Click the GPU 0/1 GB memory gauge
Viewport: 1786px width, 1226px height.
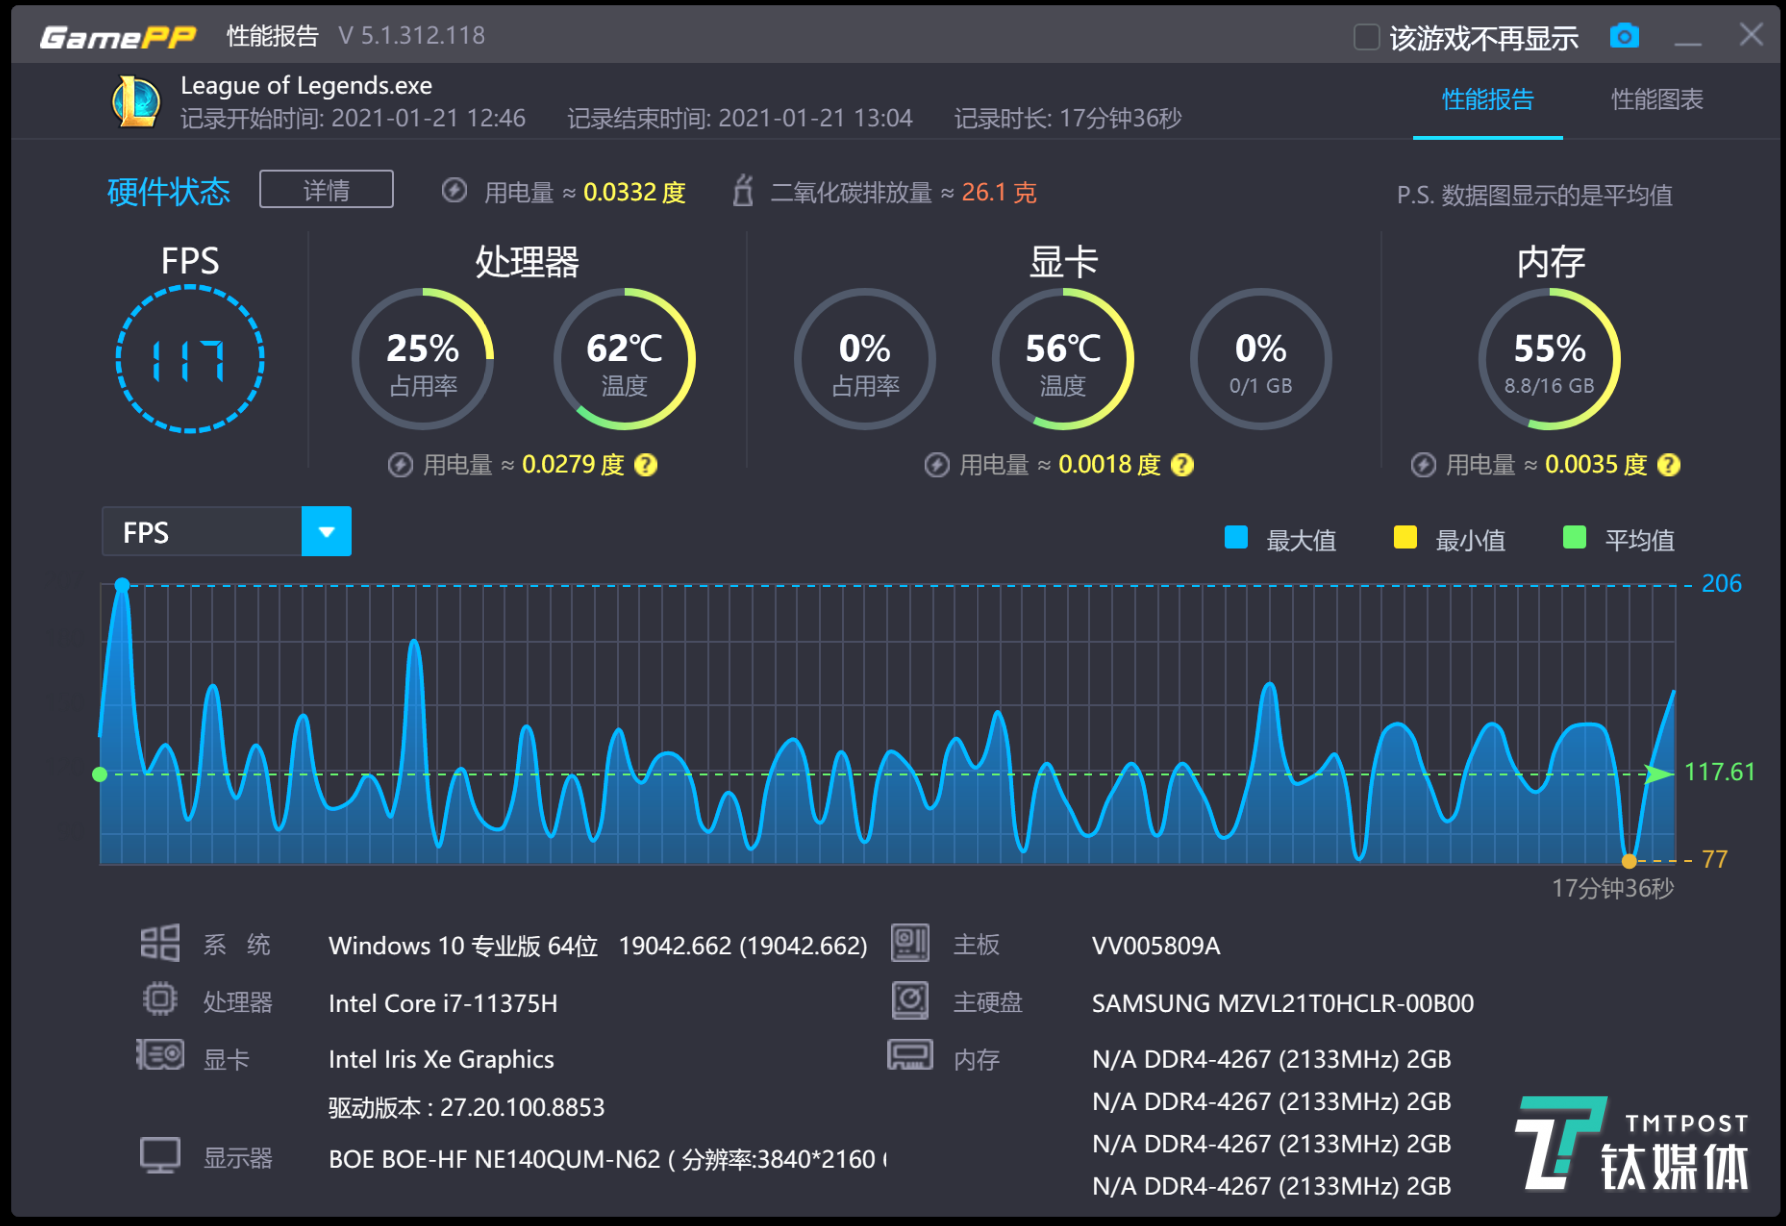point(1261,359)
